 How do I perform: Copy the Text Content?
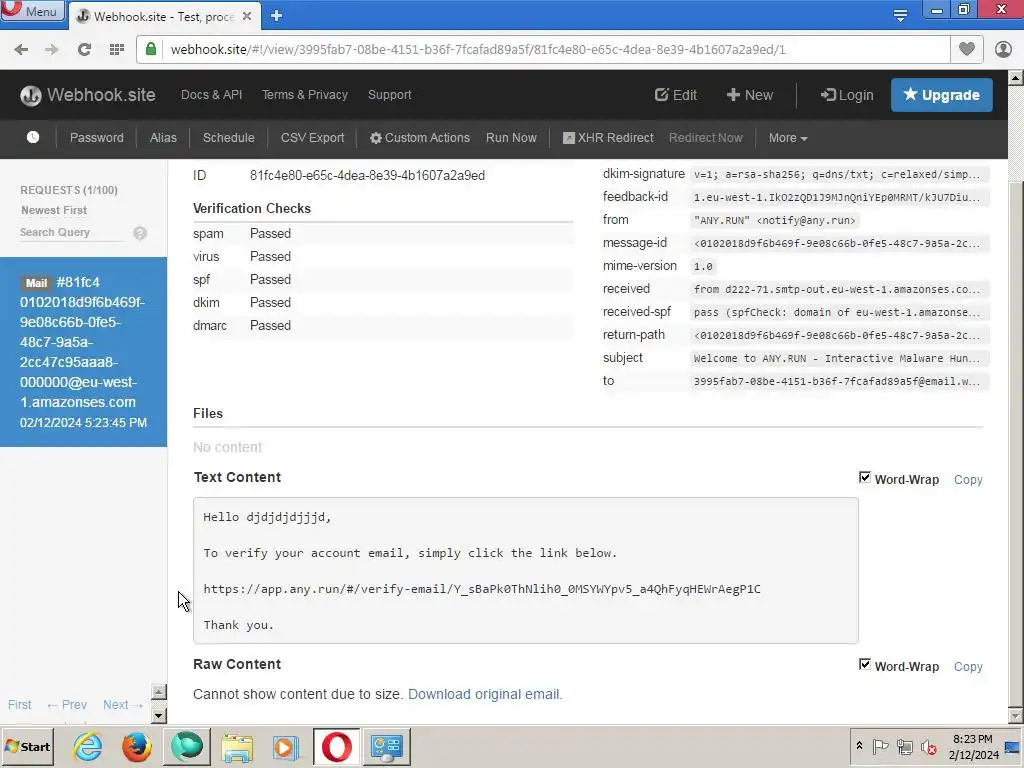pos(968,479)
